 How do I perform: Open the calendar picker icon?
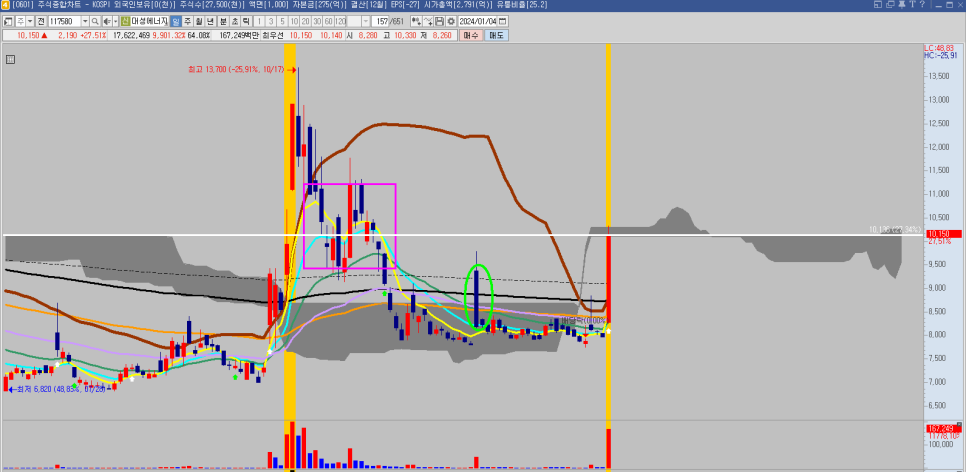(502, 21)
